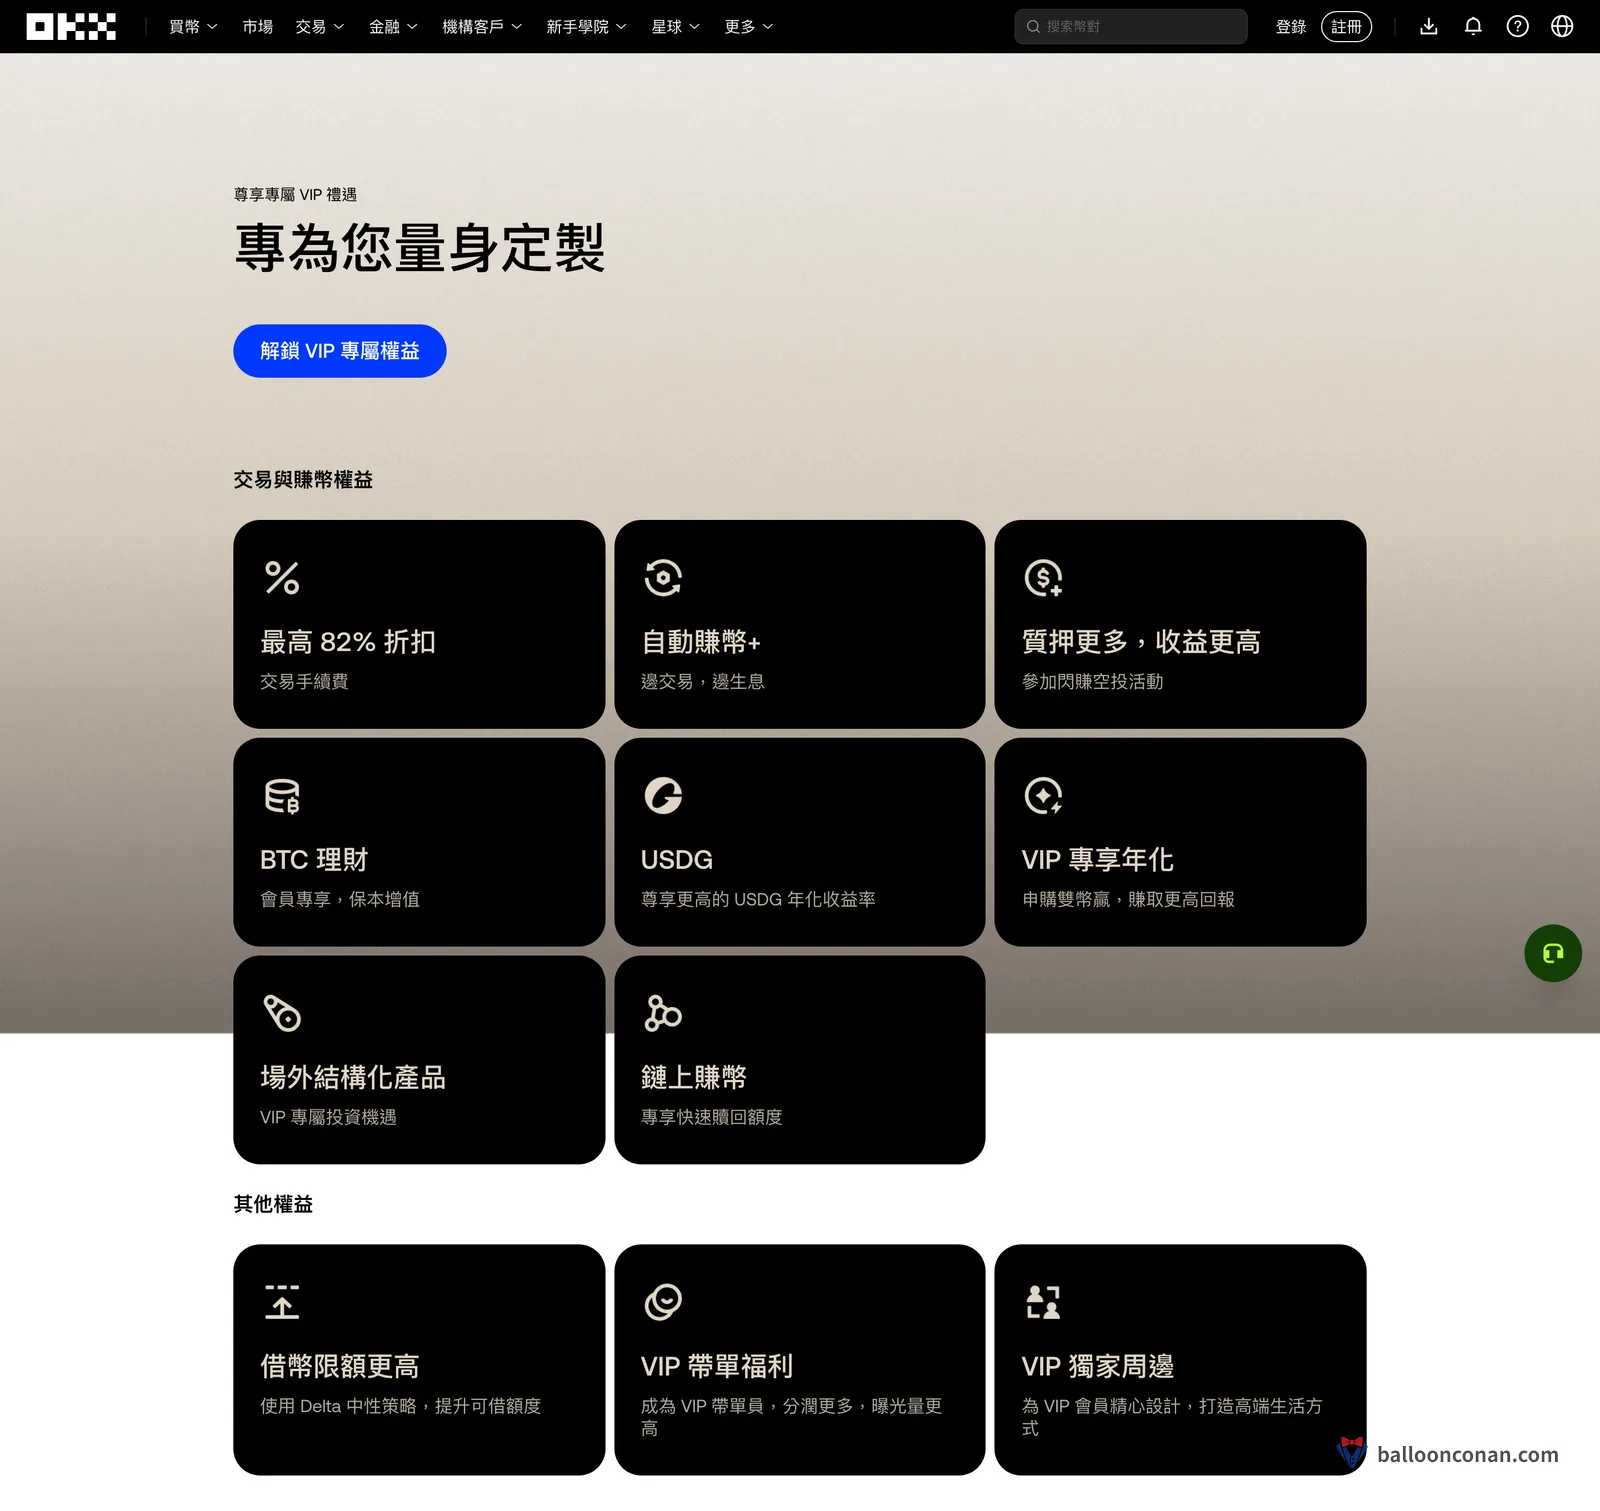
Task: Click the 解鎖 VIP 專屬權益 button
Action: pos(340,351)
